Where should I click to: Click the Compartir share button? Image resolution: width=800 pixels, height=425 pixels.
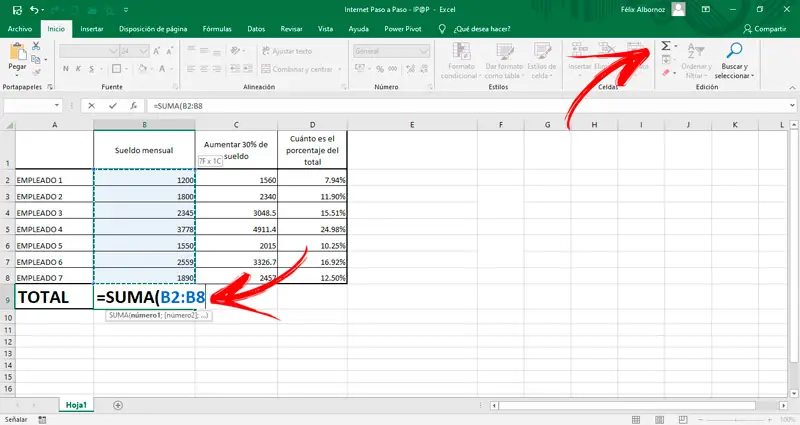(765, 29)
